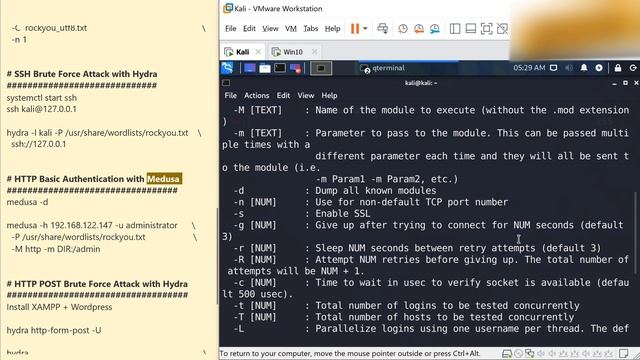Viewport: 640px width, 360px height.
Task: Click the VMware pause (suspend) button
Action: [x=355, y=29]
